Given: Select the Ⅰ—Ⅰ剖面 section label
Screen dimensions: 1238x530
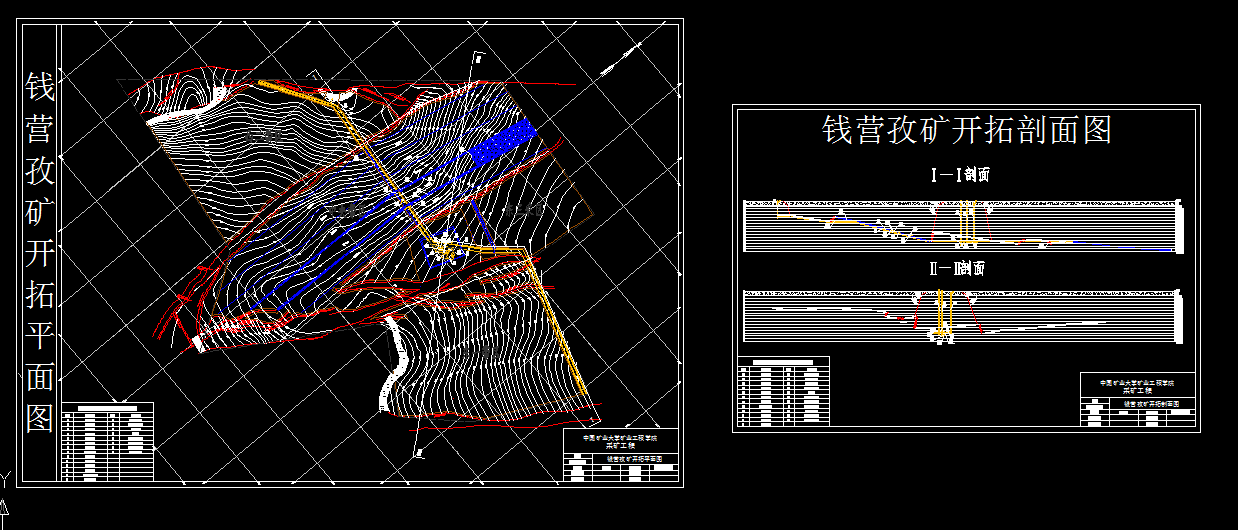Looking at the screenshot, I should coord(960,175).
